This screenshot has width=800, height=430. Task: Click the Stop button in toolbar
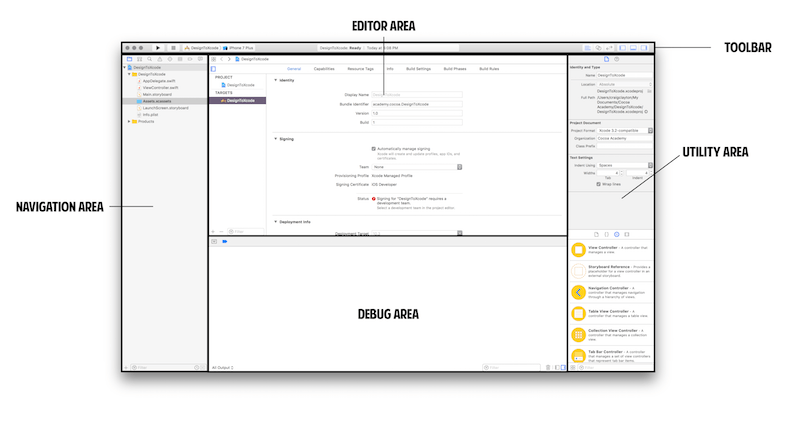click(173, 48)
